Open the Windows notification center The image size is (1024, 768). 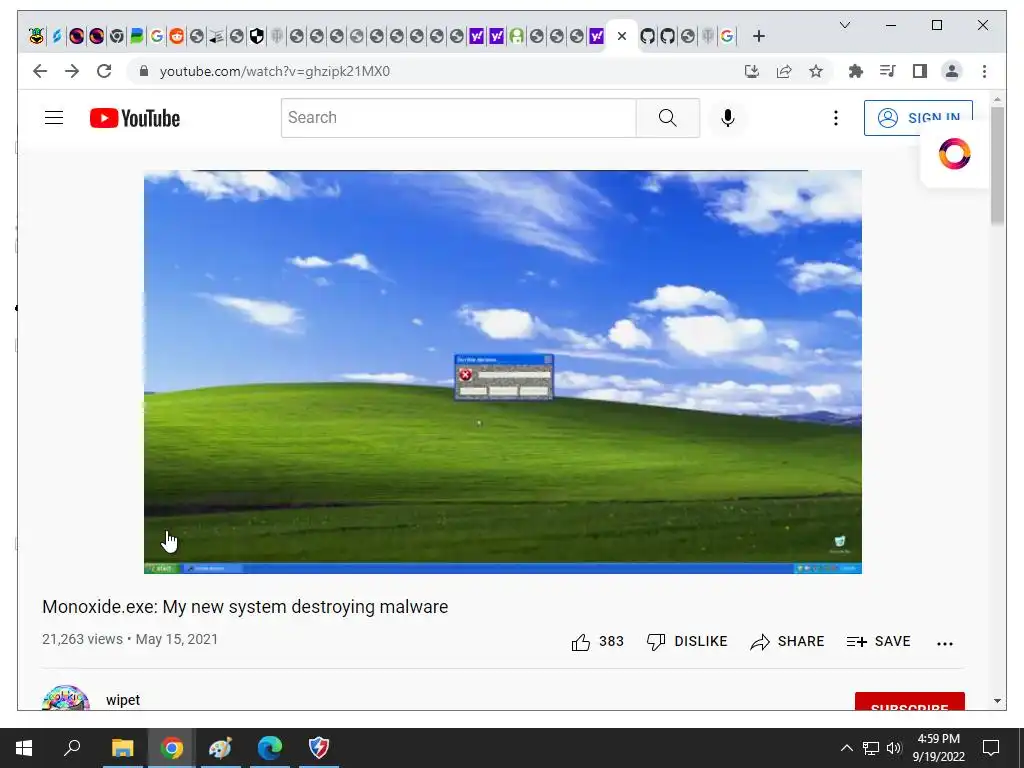[x=991, y=748]
